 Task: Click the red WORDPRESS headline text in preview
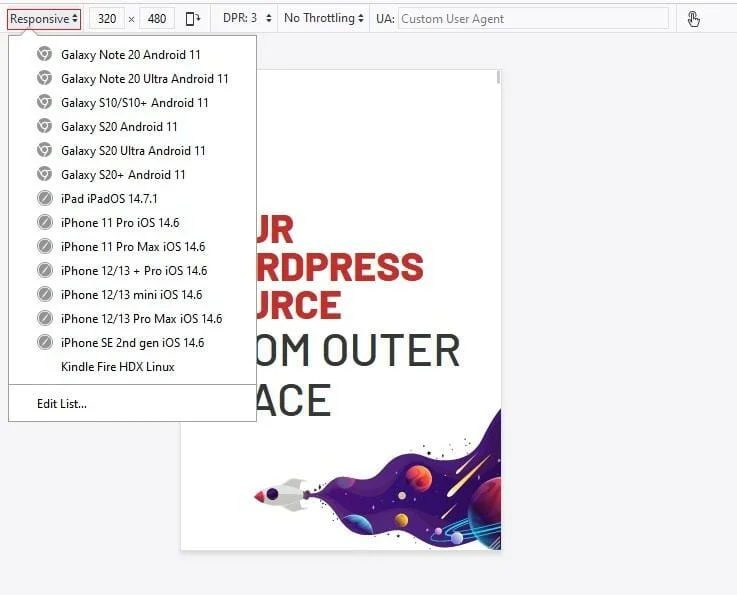pyautogui.click(x=340, y=267)
